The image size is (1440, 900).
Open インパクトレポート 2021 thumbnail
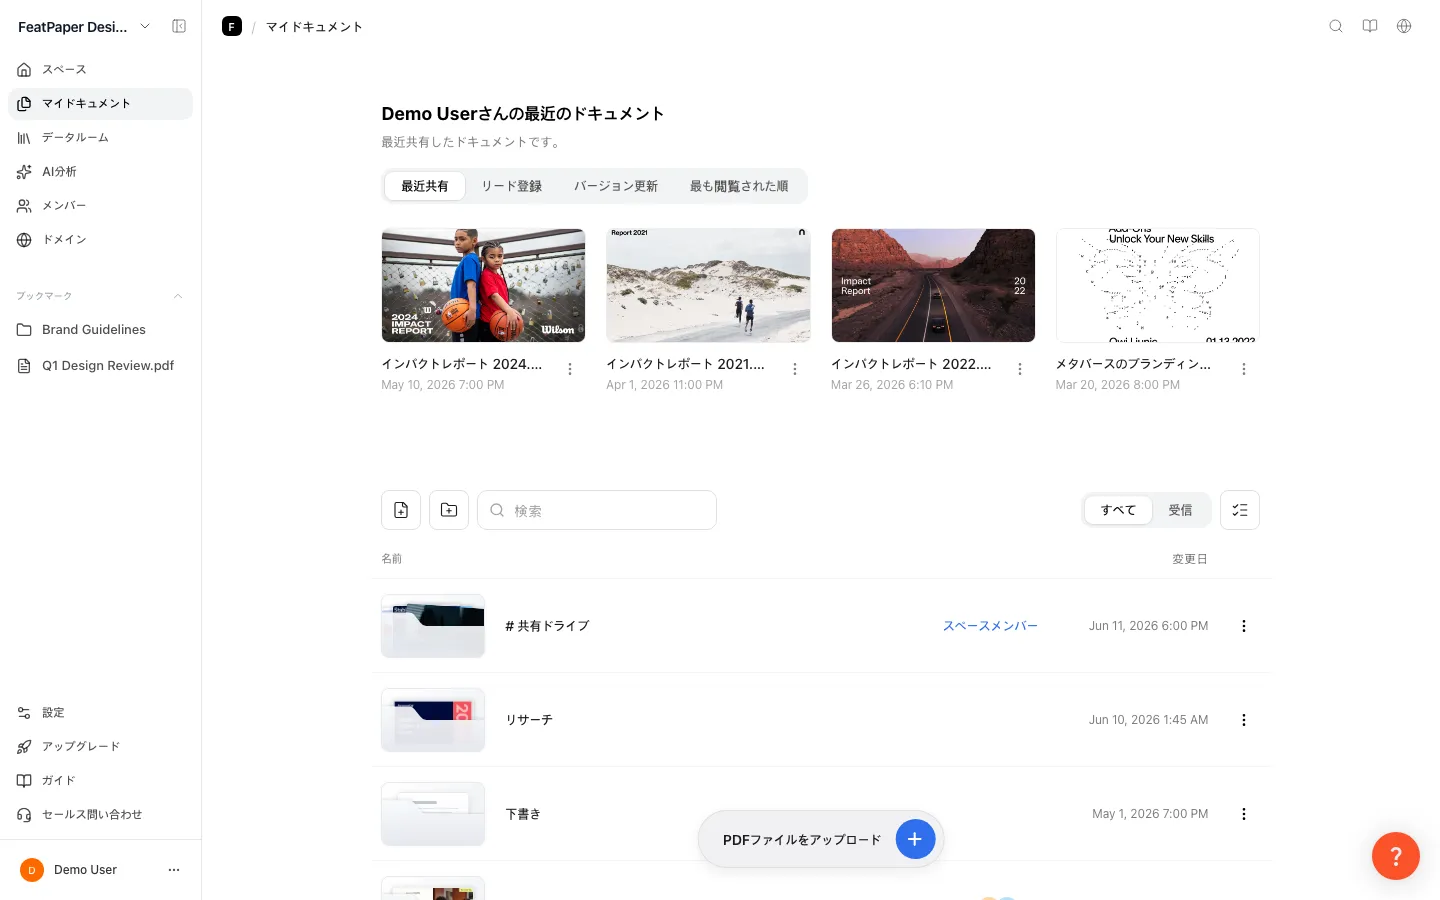pyautogui.click(x=708, y=285)
